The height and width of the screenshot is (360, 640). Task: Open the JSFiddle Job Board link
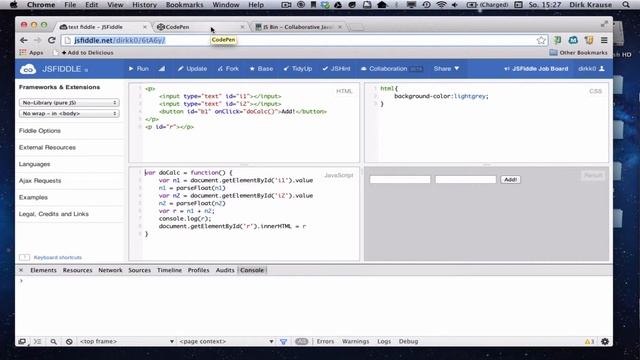(x=536, y=69)
